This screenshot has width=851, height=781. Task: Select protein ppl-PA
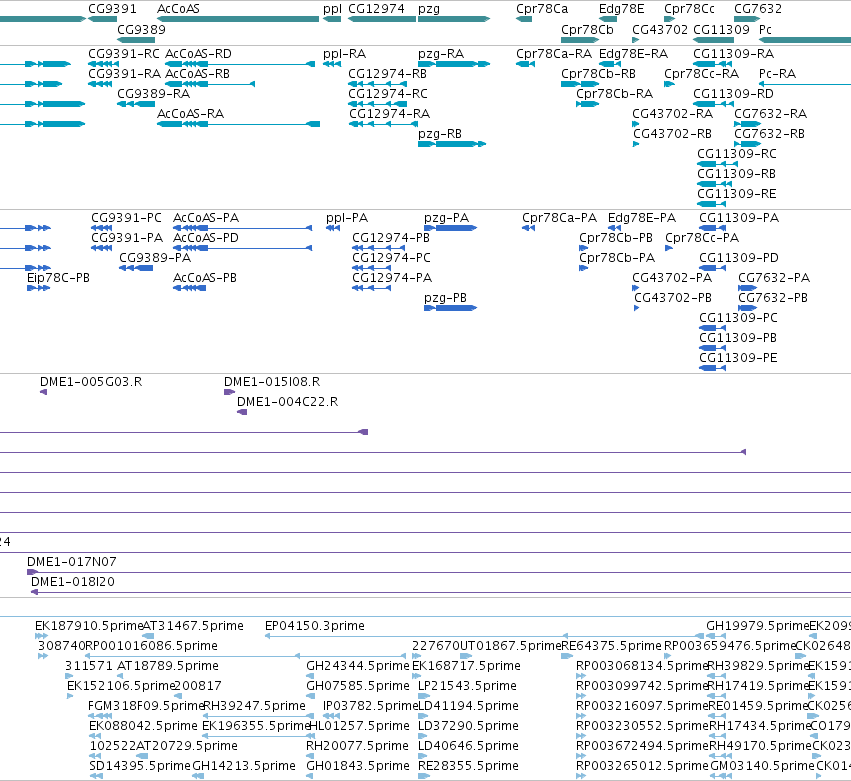coord(333,228)
